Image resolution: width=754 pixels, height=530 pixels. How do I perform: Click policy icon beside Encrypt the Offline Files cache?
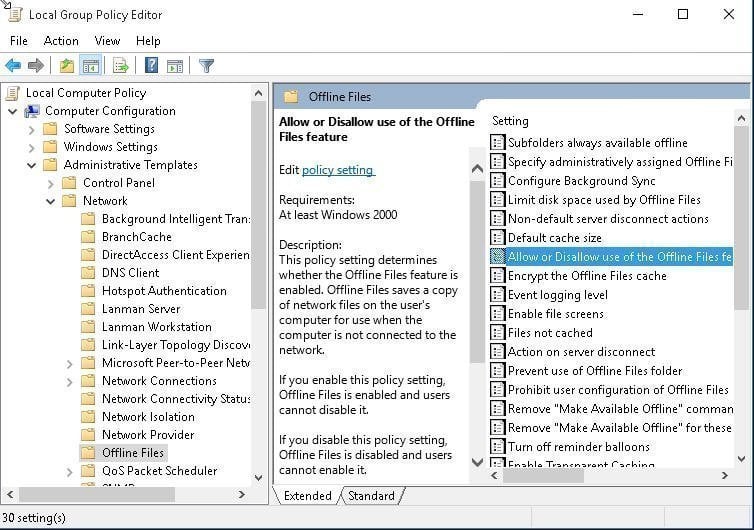[x=497, y=275]
